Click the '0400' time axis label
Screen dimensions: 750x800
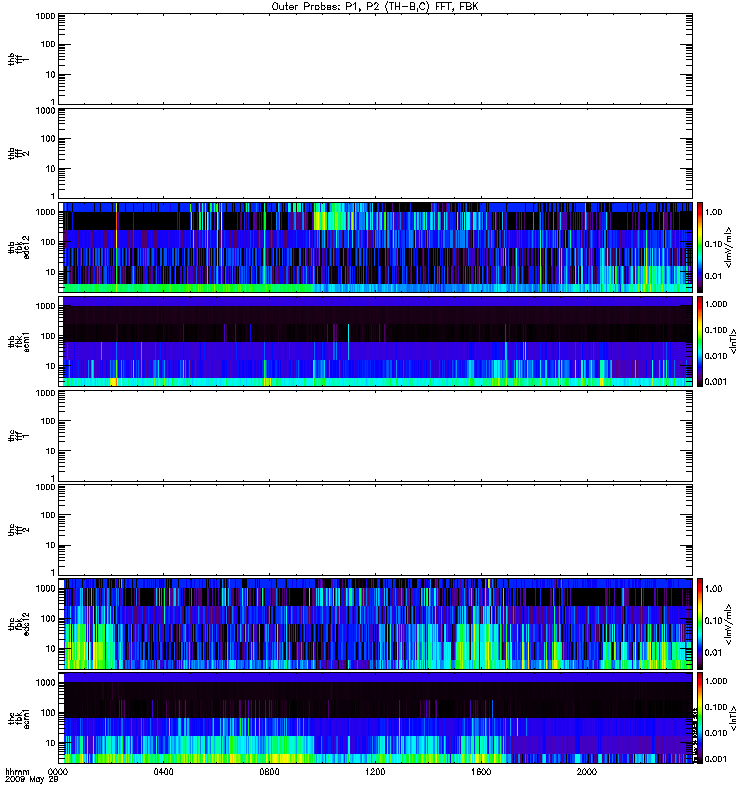click(163, 772)
